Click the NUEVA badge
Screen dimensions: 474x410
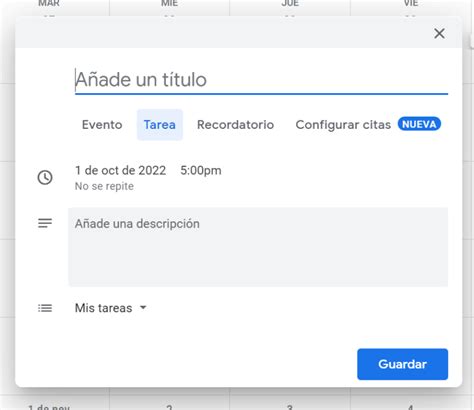[419, 124]
